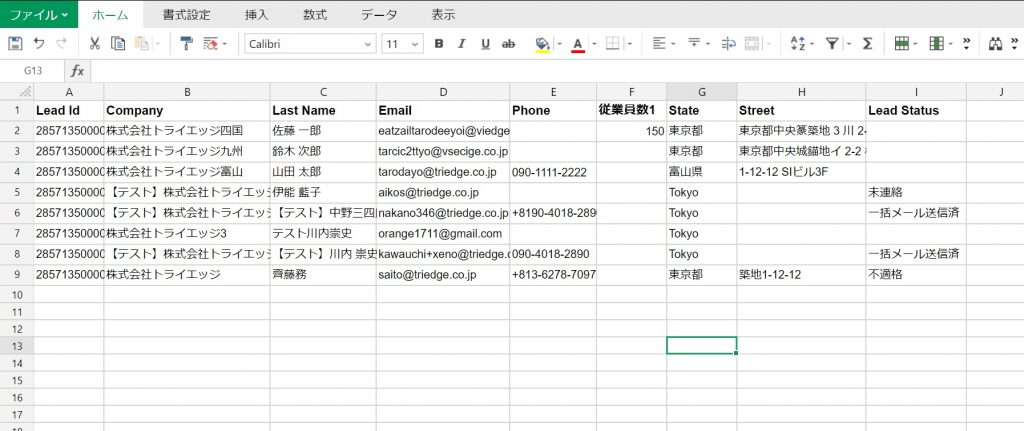1024x431 pixels.
Task: Click the select-all corner of the grid
Action: pyautogui.click(x=17, y=91)
